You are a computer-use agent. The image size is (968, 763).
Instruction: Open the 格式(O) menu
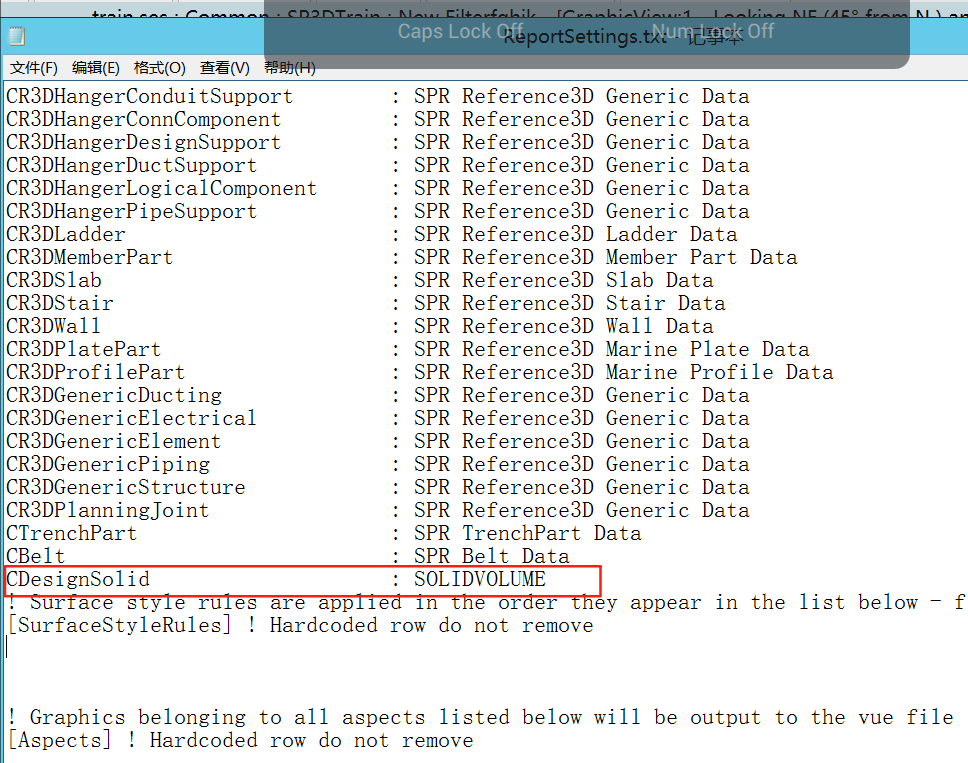(x=159, y=68)
